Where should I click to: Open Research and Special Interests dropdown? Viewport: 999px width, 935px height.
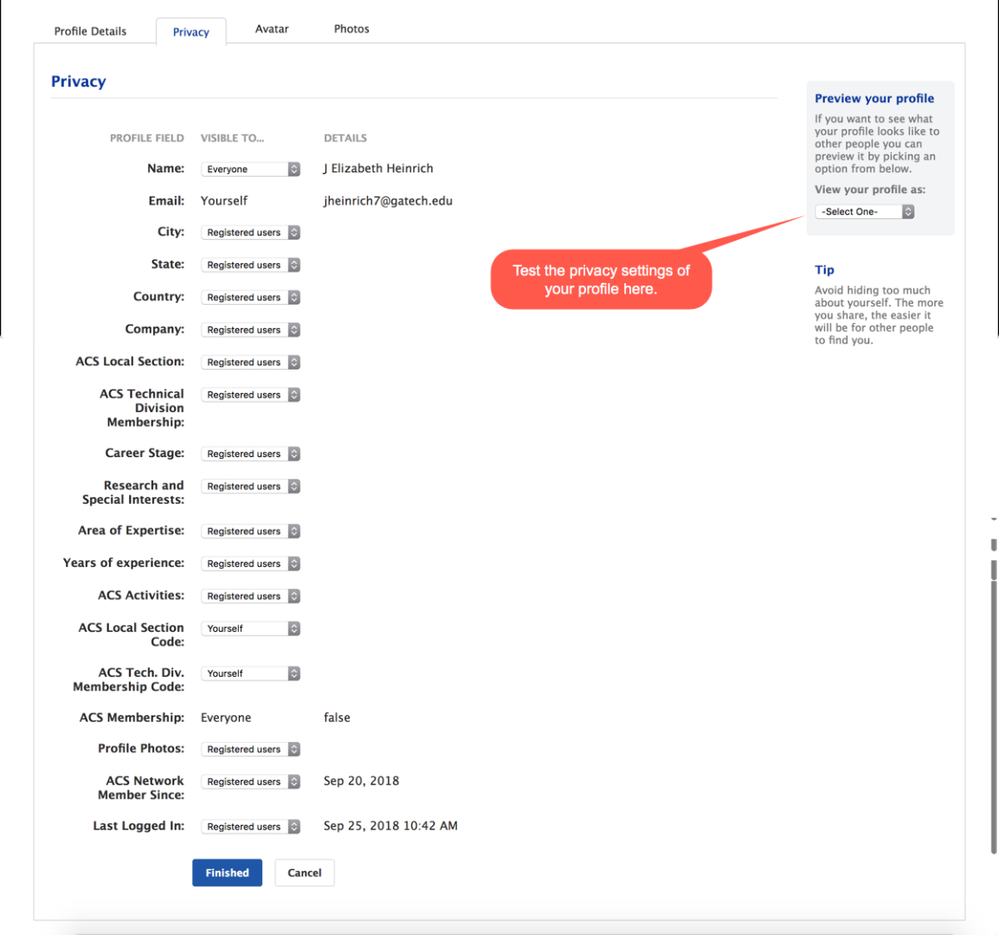[x=250, y=487]
